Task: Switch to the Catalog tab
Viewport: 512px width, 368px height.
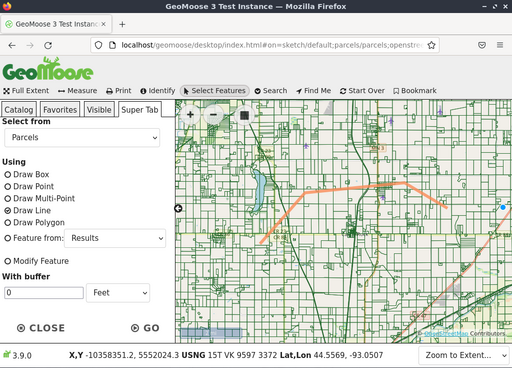Action: tap(19, 110)
